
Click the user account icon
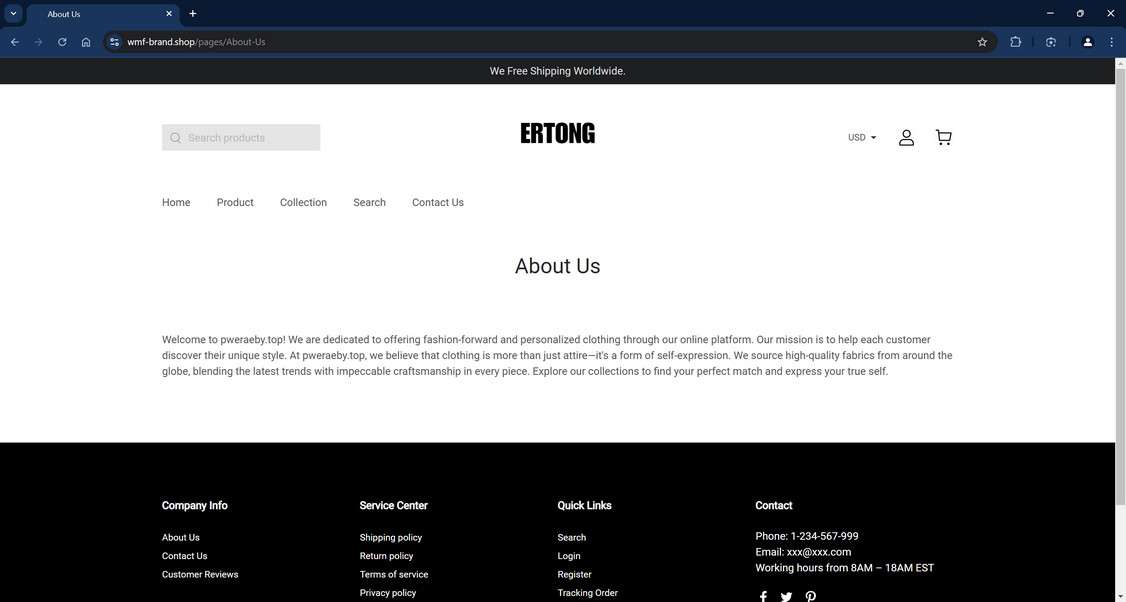pyautogui.click(x=906, y=137)
